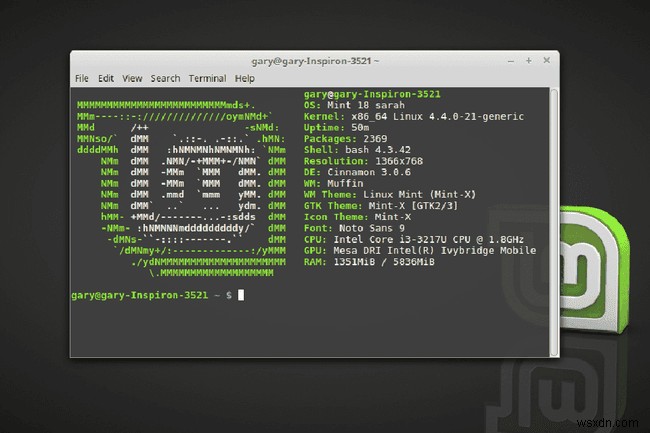This screenshot has width=650, height=433.
Task: Click the 'DE: Cinnamon 3.0.6' line
Action: click(x=357, y=172)
